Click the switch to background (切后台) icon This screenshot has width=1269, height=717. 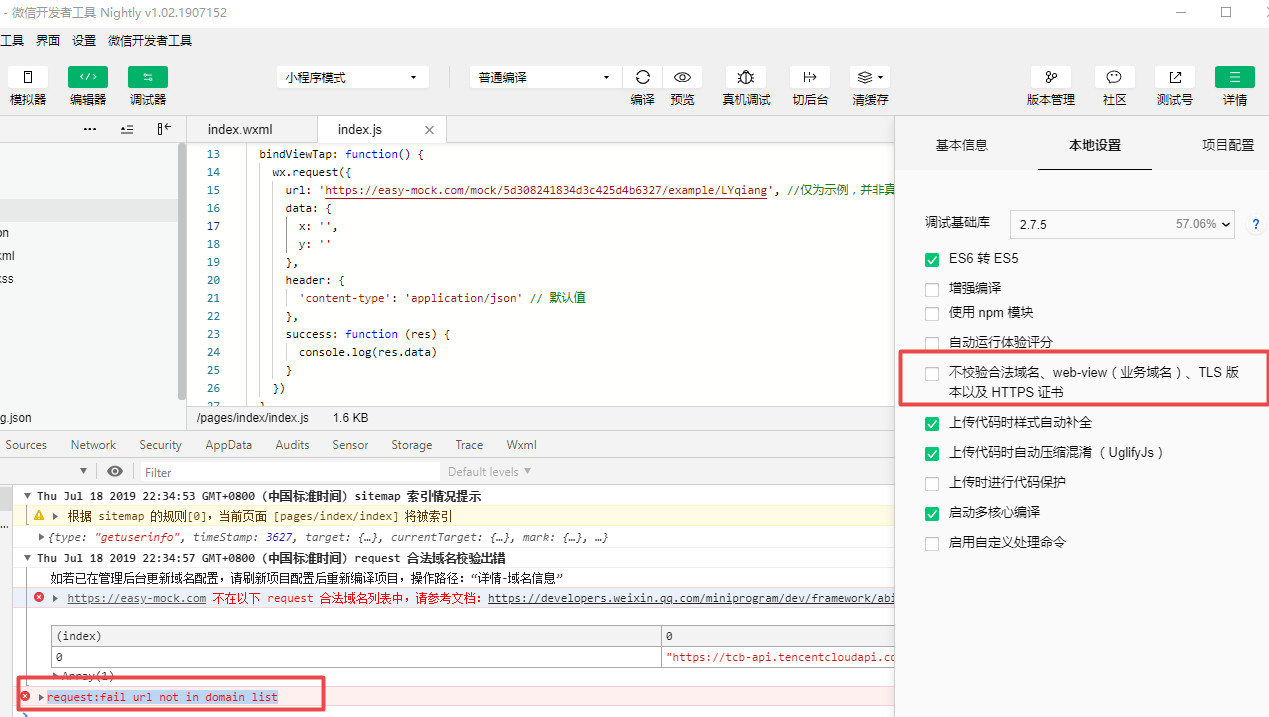click(x=810, y=77)
